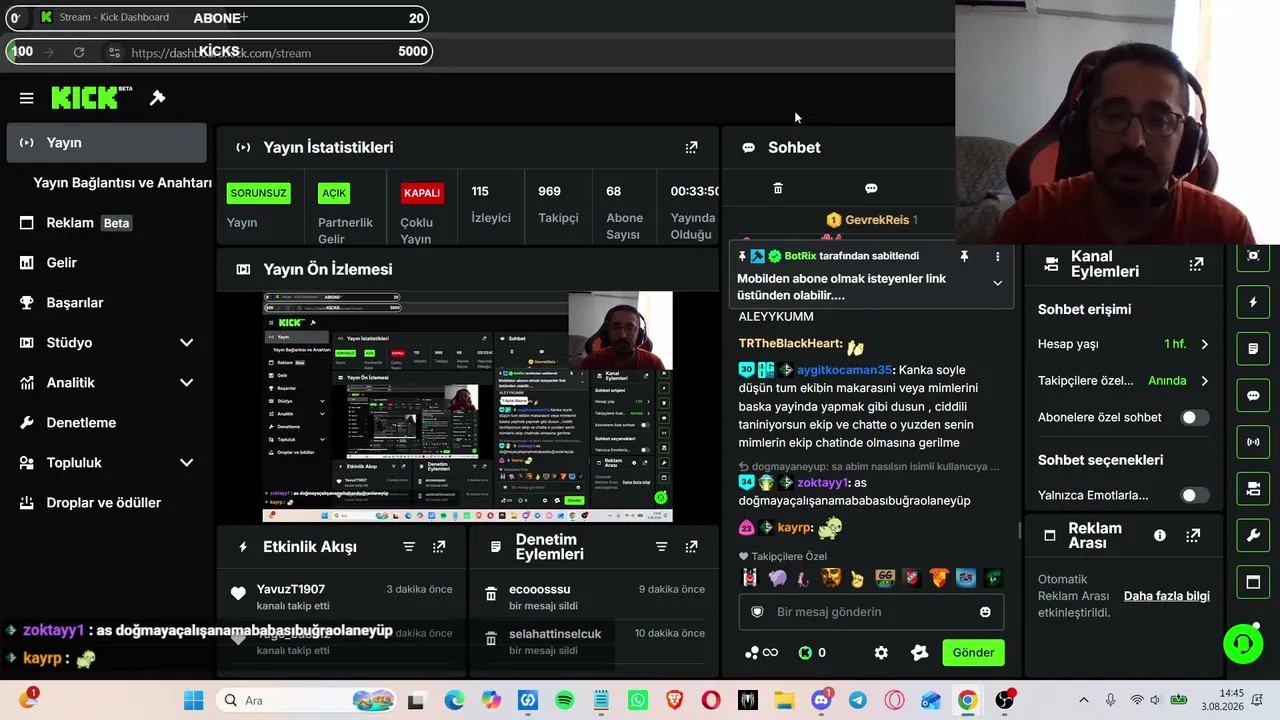Click the chat bubble icon in right sidebar
1280x720 pixels.
[x=1253, y=395]
